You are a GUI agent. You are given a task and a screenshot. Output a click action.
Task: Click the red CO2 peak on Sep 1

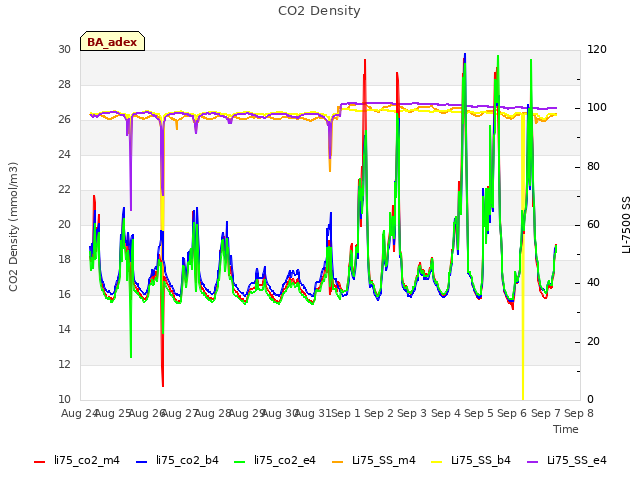click(365, 61)
